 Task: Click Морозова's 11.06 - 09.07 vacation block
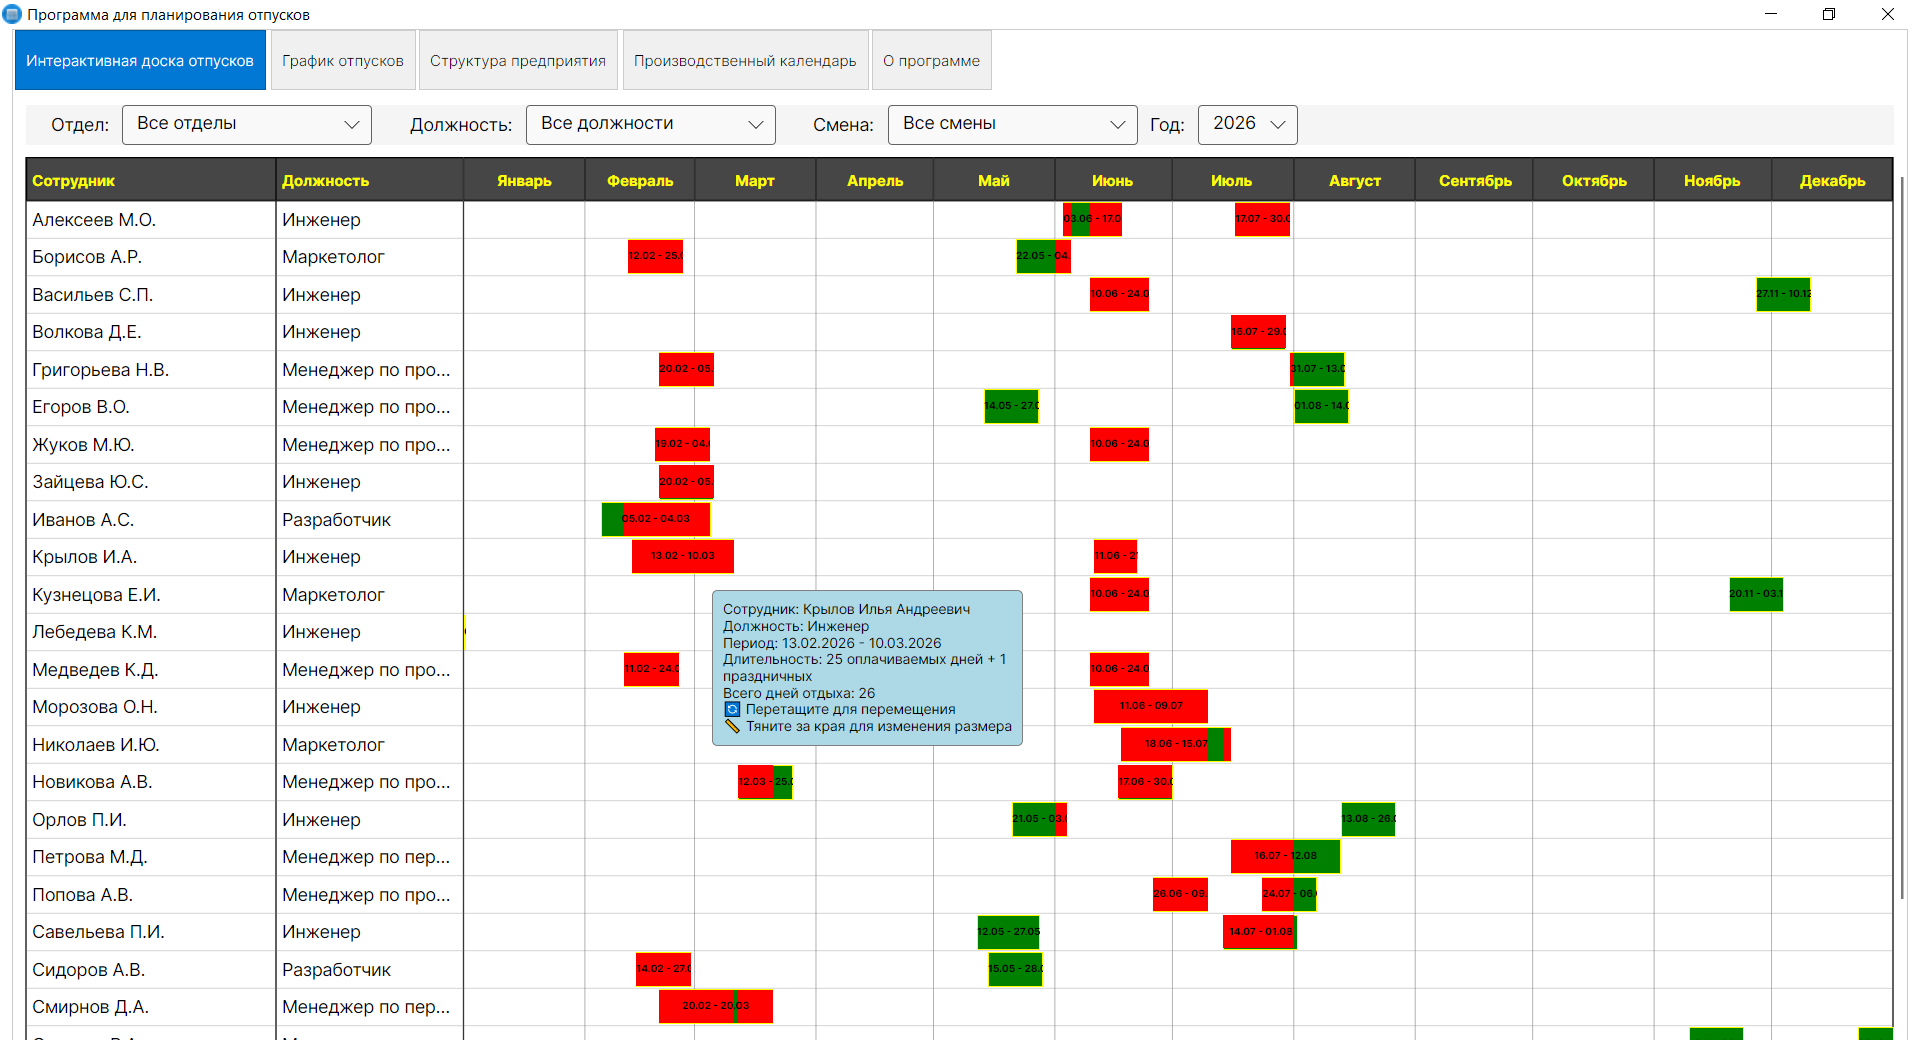[1150, 706]
